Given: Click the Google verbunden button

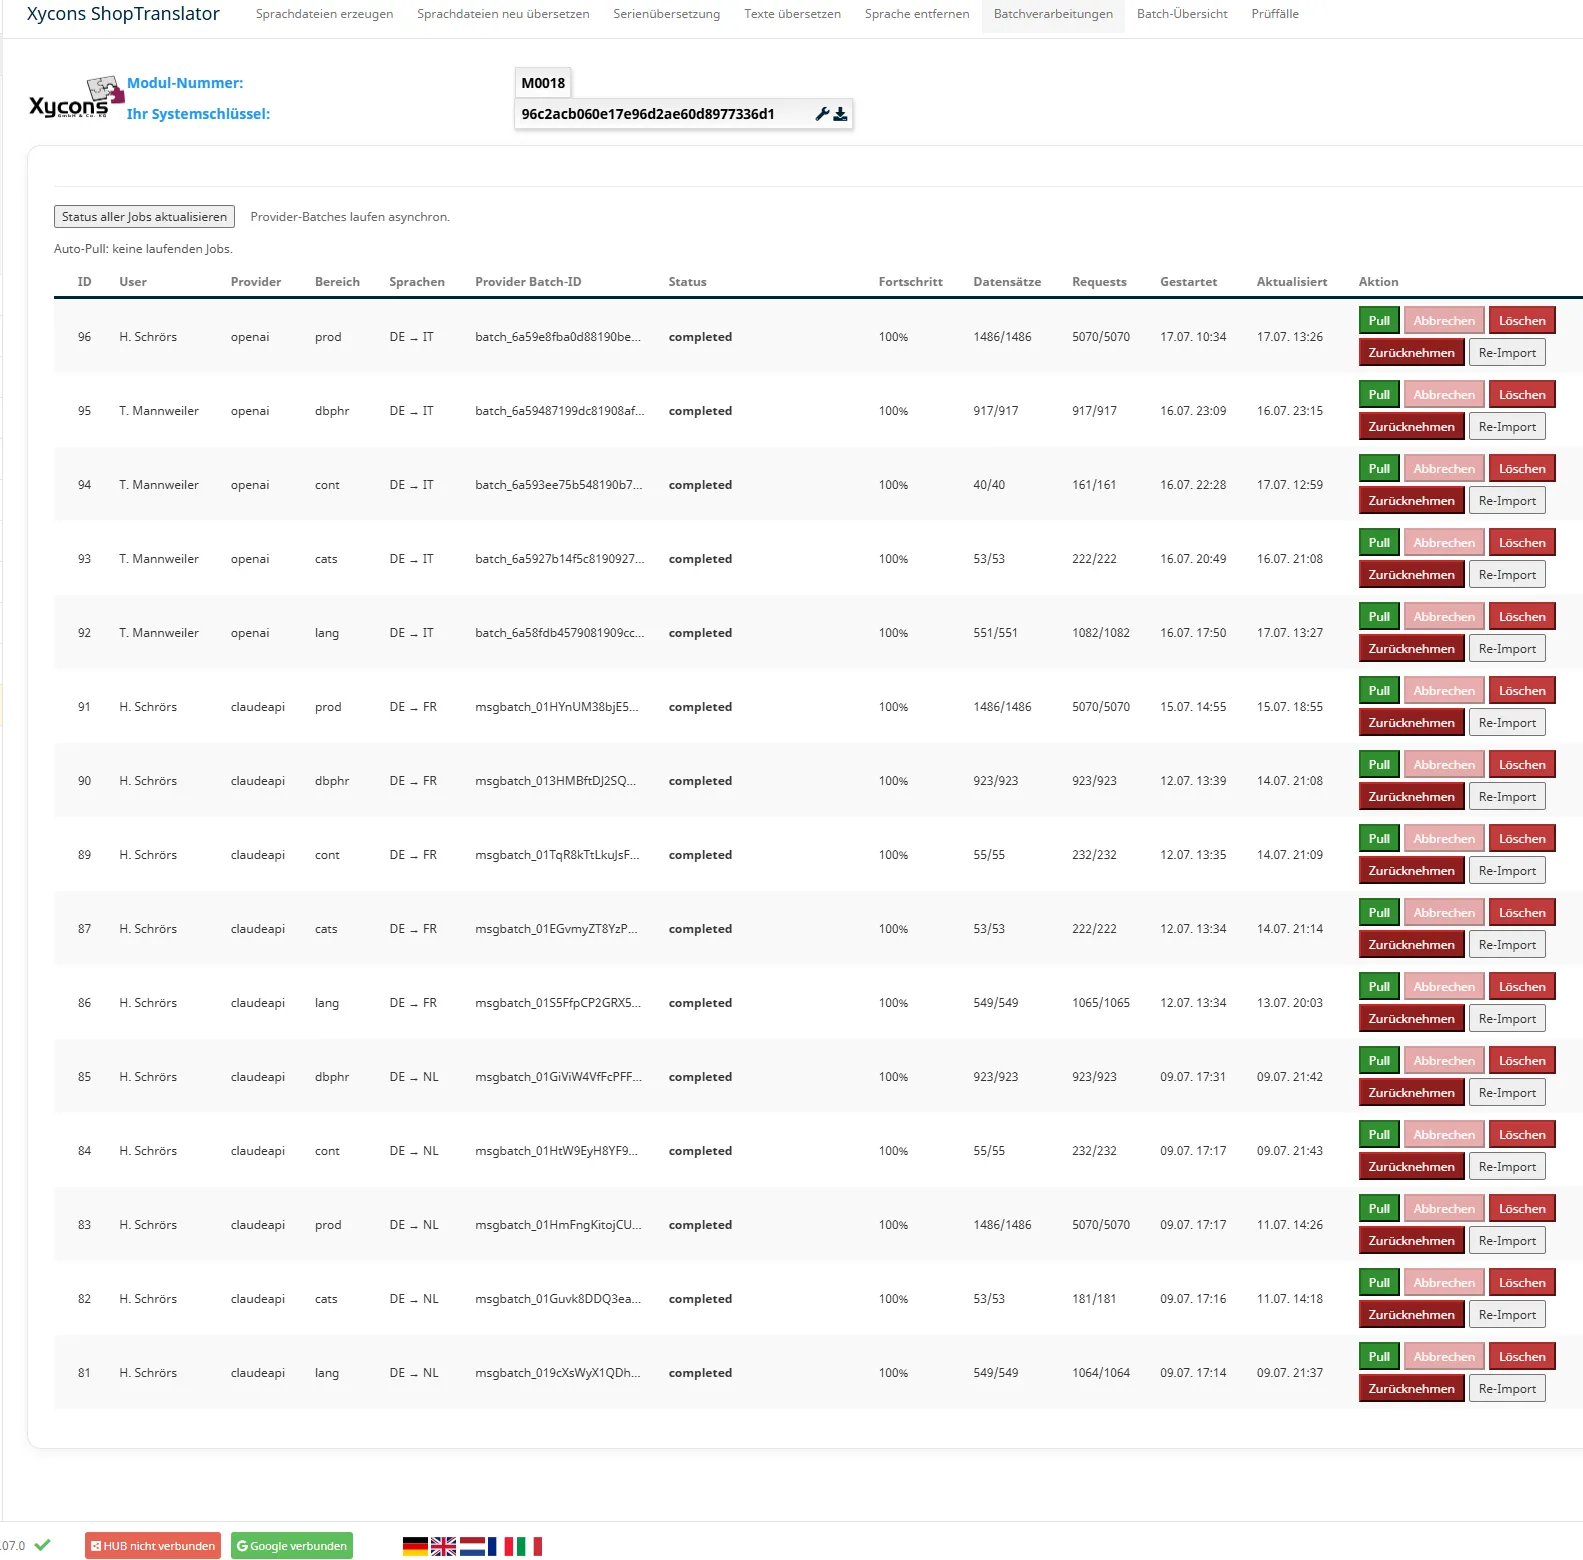Looking at the screenshot, I should tap(292, 1546).
